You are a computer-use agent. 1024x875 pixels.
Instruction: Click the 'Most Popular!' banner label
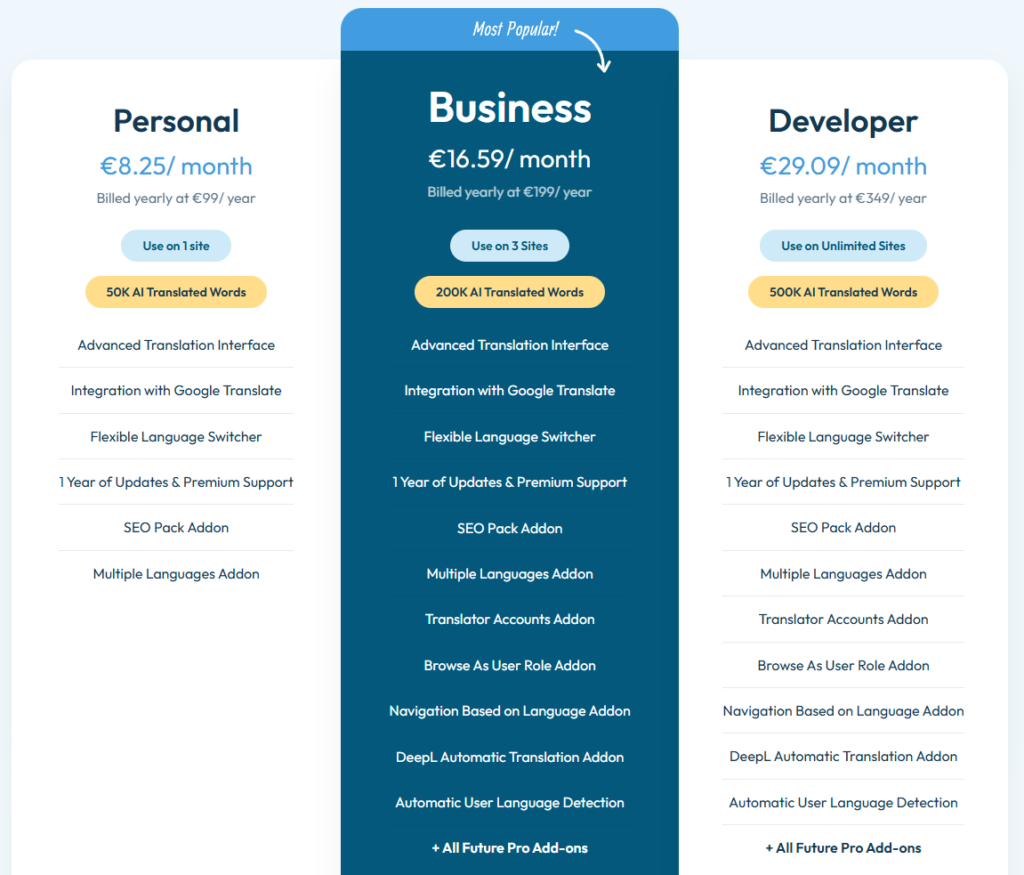tap(515, 29)
